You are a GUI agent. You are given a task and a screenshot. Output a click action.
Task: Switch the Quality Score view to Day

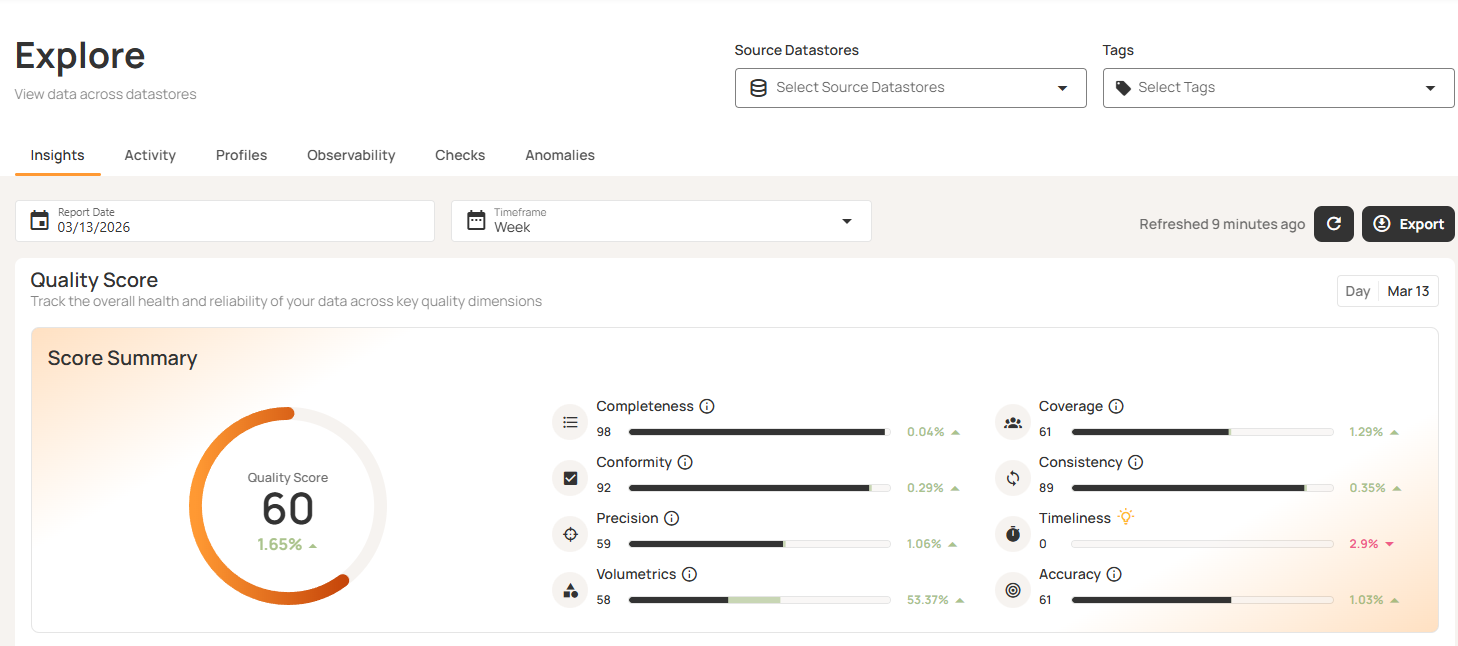pyautogui.click(x=1357, y=291)
